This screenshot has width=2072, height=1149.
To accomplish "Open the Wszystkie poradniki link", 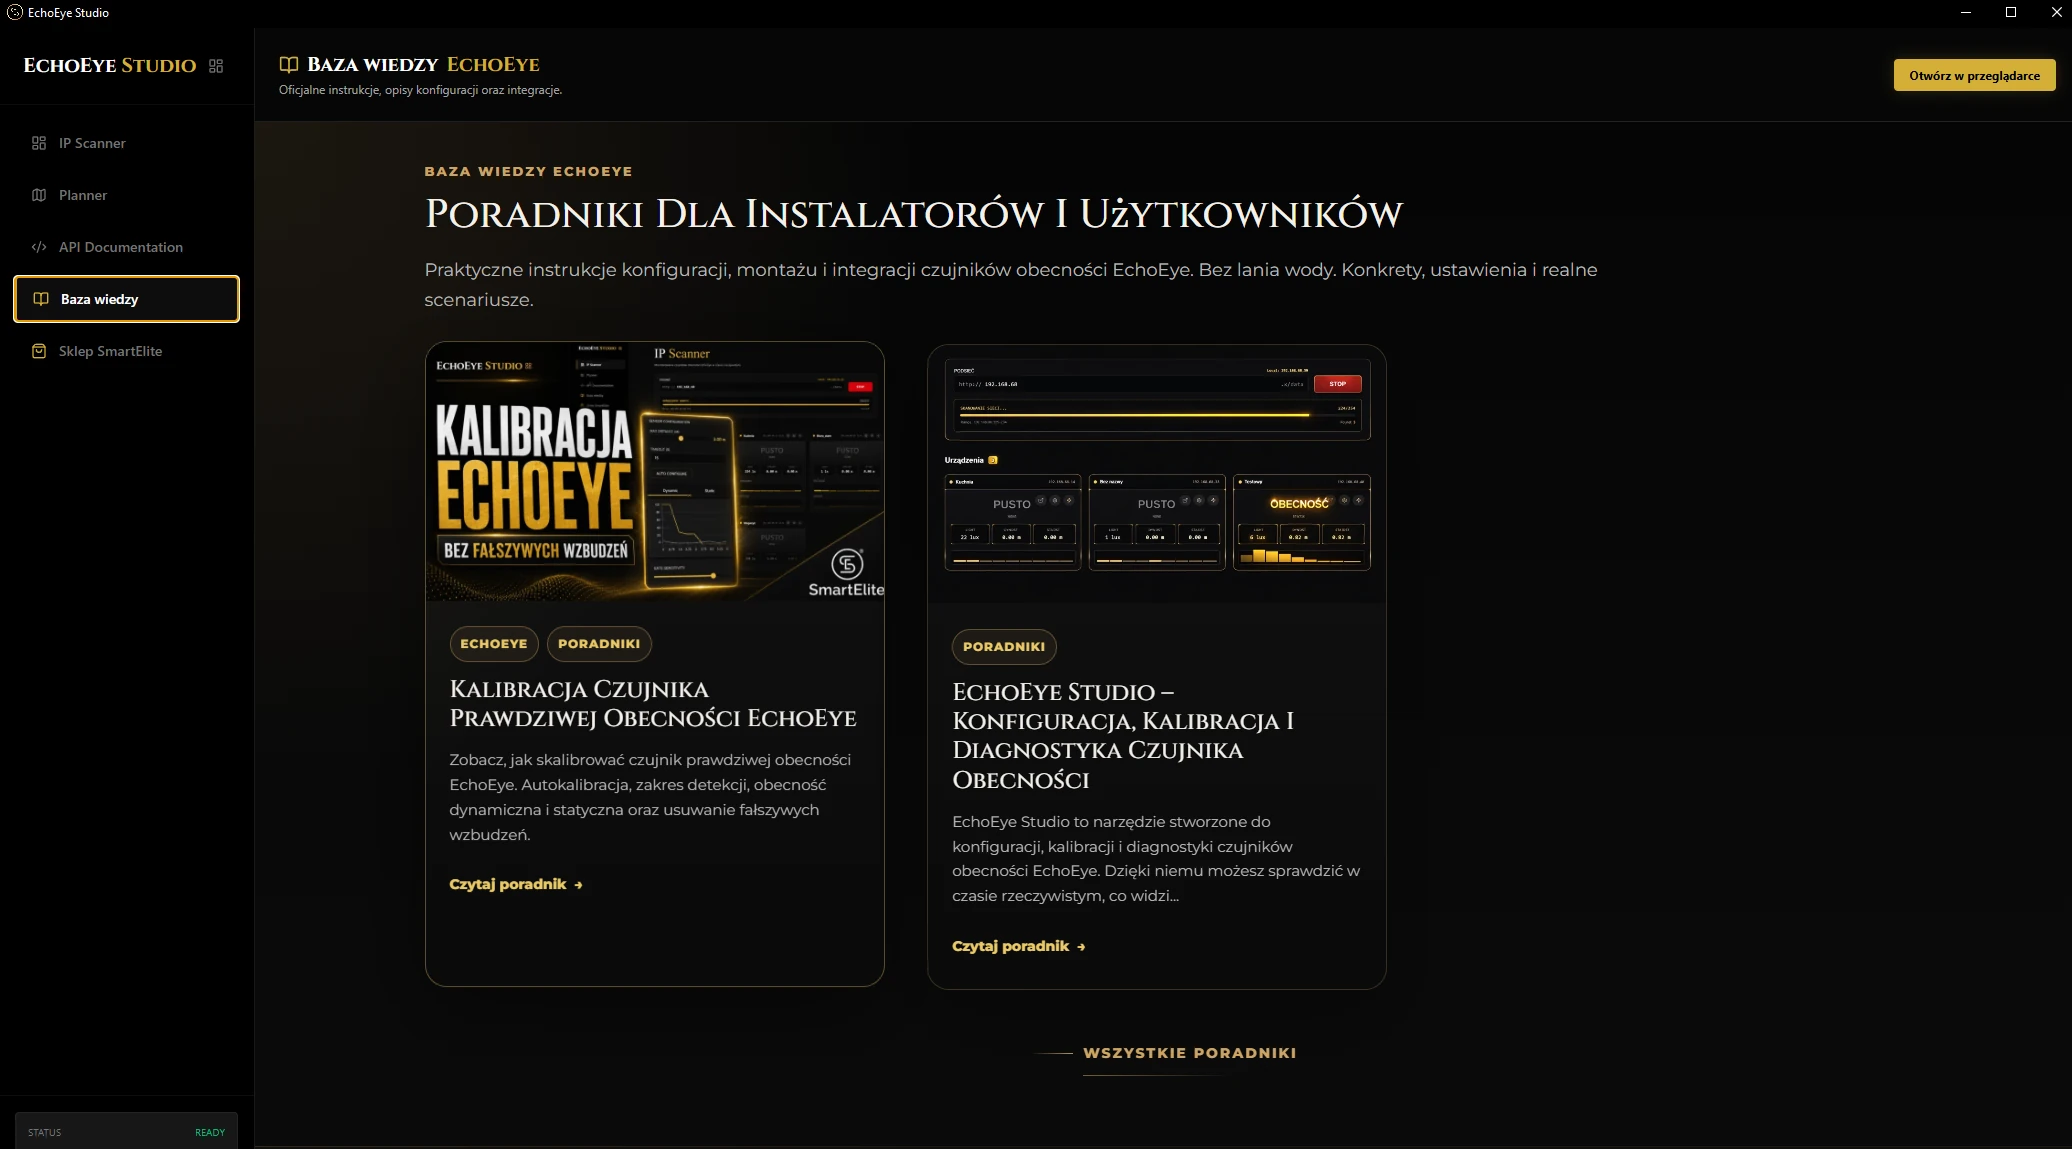I will [1189, 1053].
